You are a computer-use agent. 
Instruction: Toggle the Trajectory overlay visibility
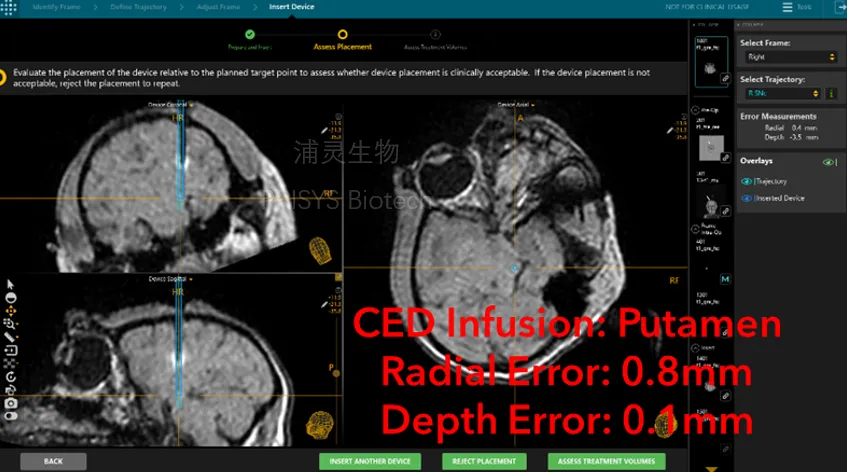coord(745,181)
